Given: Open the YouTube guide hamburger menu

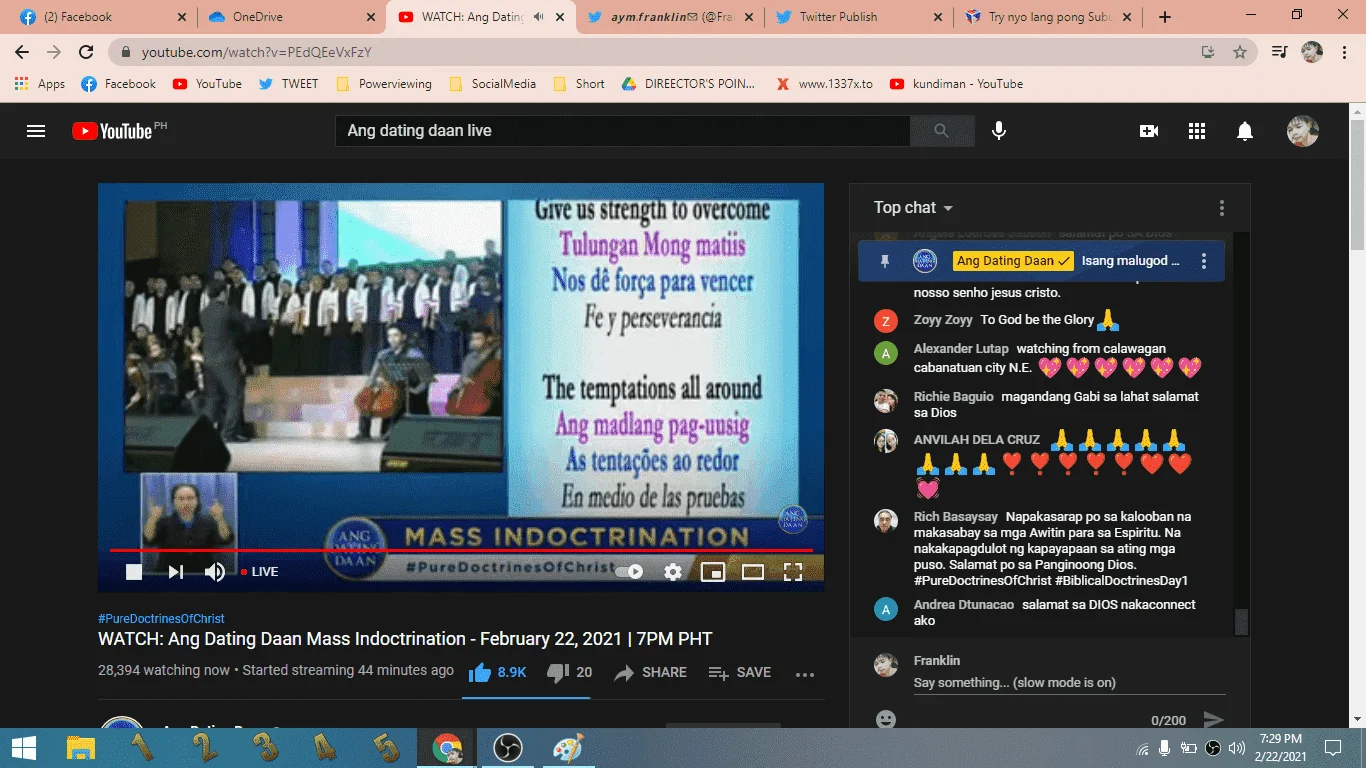Looking at the screenshot, I should 36,131.
